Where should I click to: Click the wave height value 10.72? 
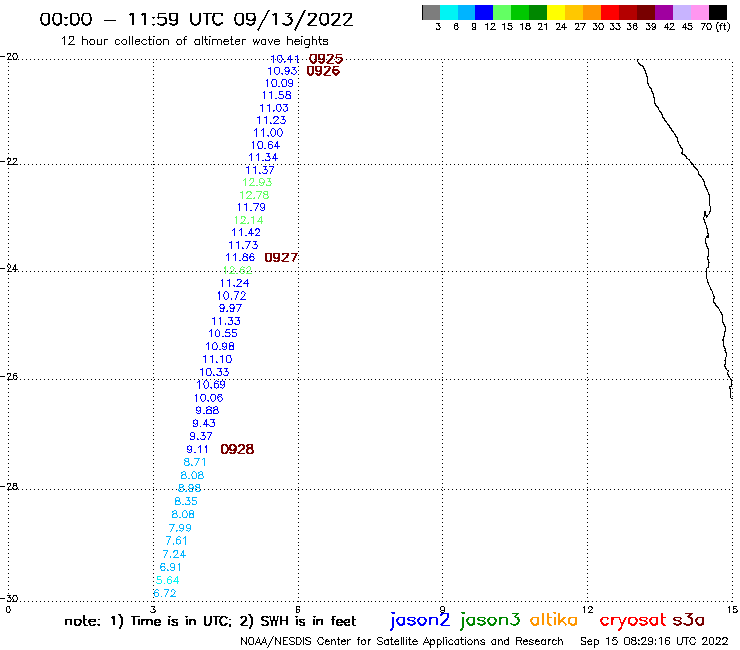click(232, 296)
